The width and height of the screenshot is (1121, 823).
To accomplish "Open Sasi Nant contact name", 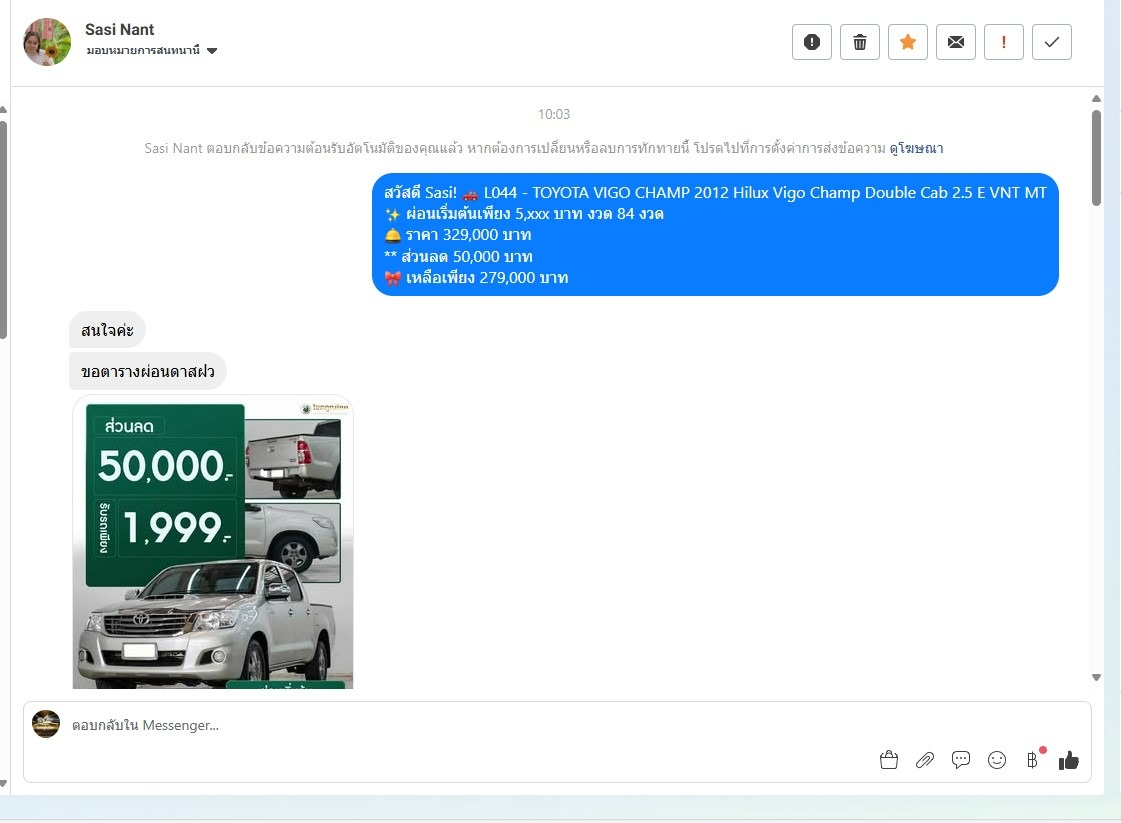I will (x=119, y=29).
